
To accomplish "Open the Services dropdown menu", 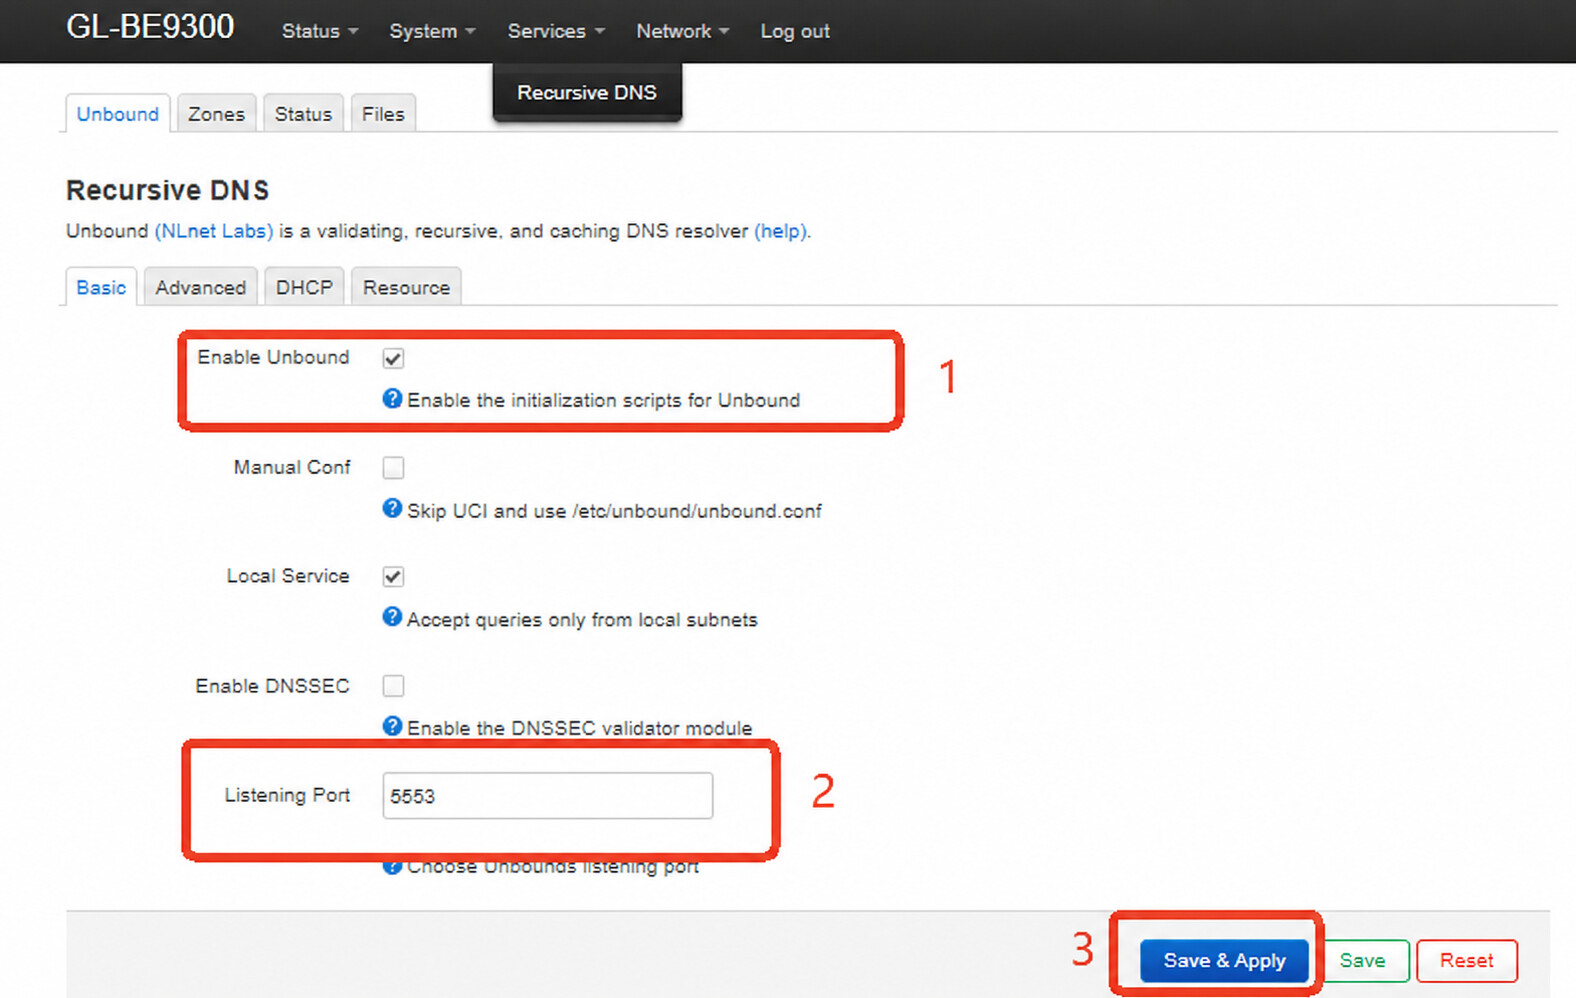I will click(x=556, y=31).
